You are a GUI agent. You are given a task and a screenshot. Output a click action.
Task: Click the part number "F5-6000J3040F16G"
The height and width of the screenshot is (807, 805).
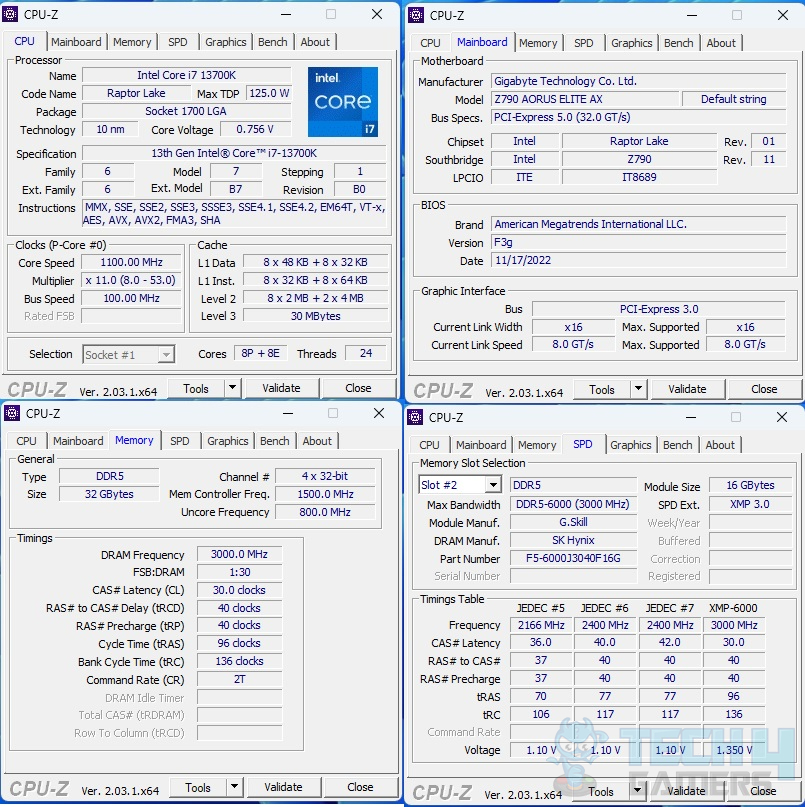click(x=573, y=558)
